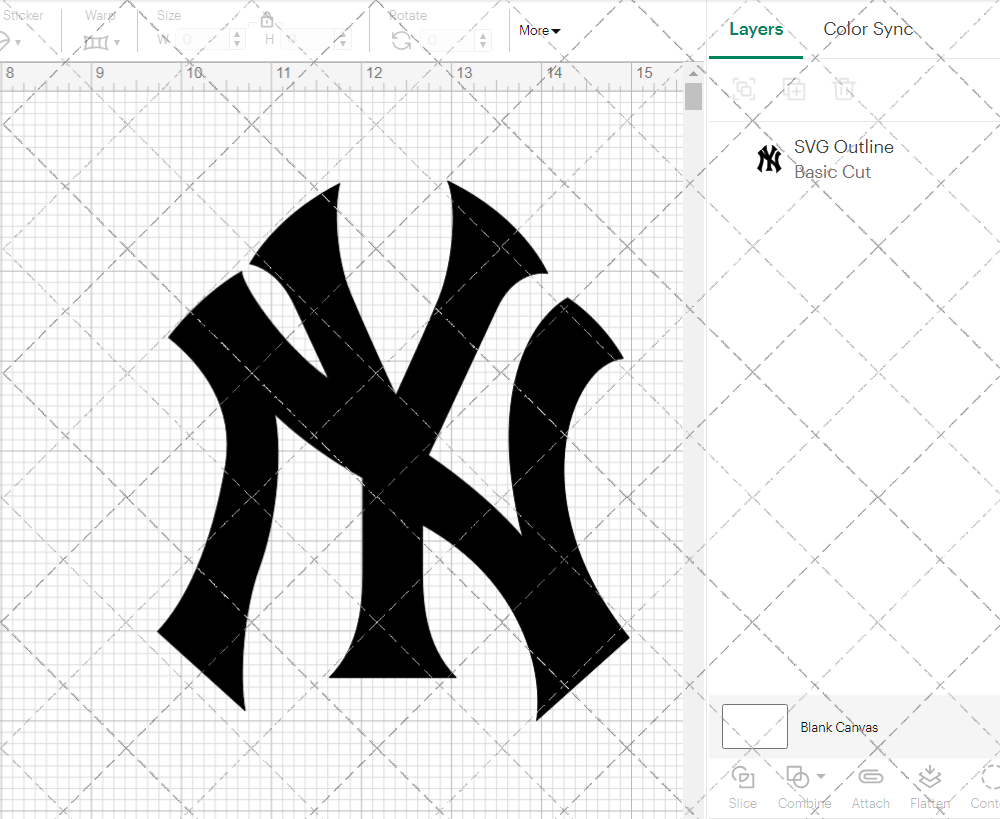Switch to the Color Sync tab
The image size is (1000, 819).
tap(868, 29)
